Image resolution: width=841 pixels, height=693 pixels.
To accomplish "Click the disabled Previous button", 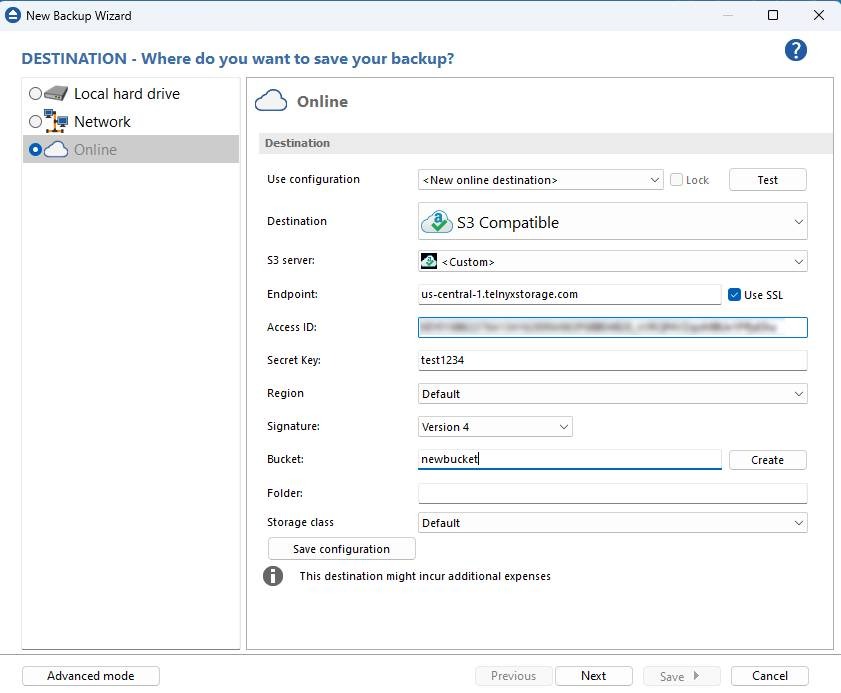I will click(513, 676).
